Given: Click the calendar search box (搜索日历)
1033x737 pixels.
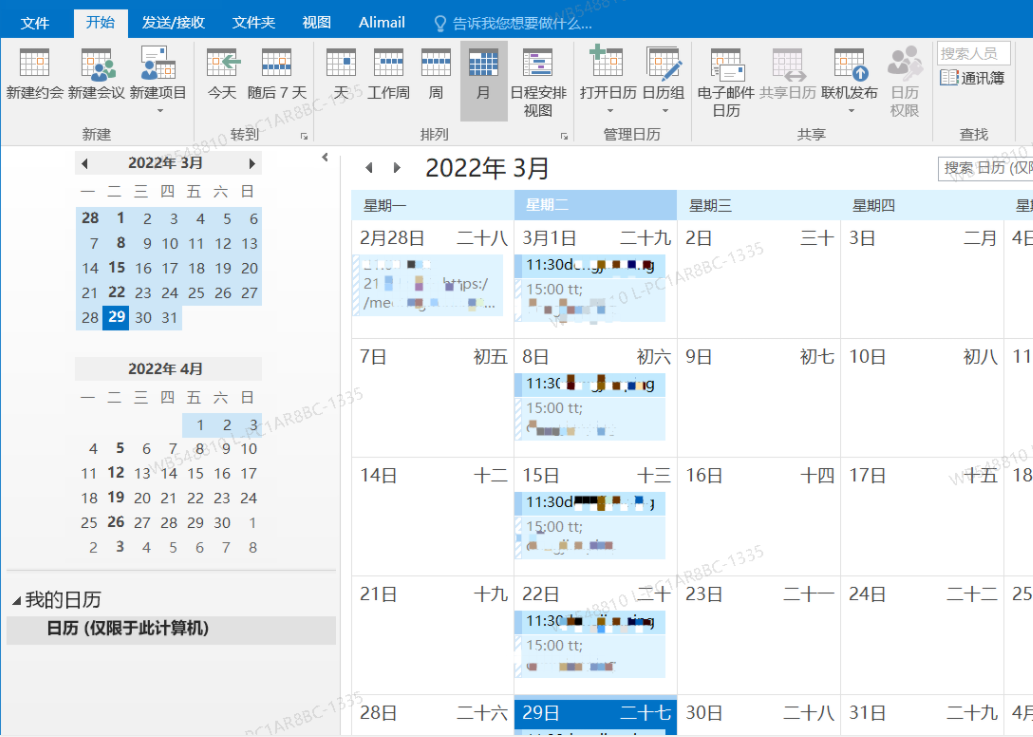Looking at the screenshot, I should click(x=985, y=169).
